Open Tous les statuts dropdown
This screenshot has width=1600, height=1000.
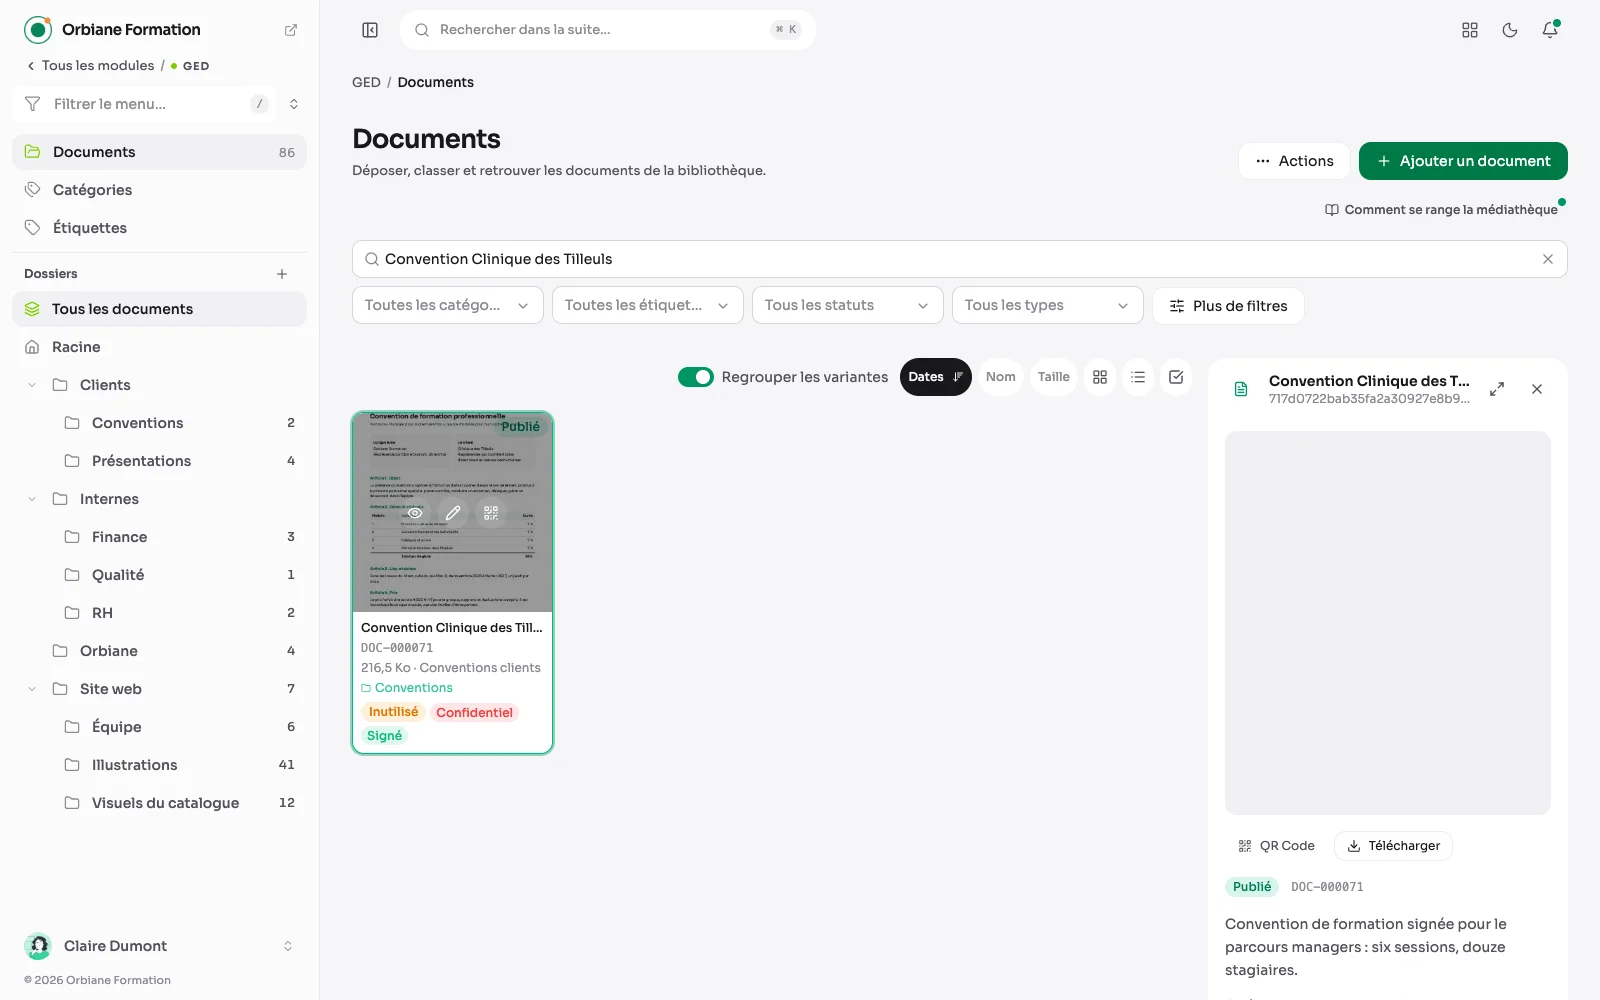(x=848, y=305)
